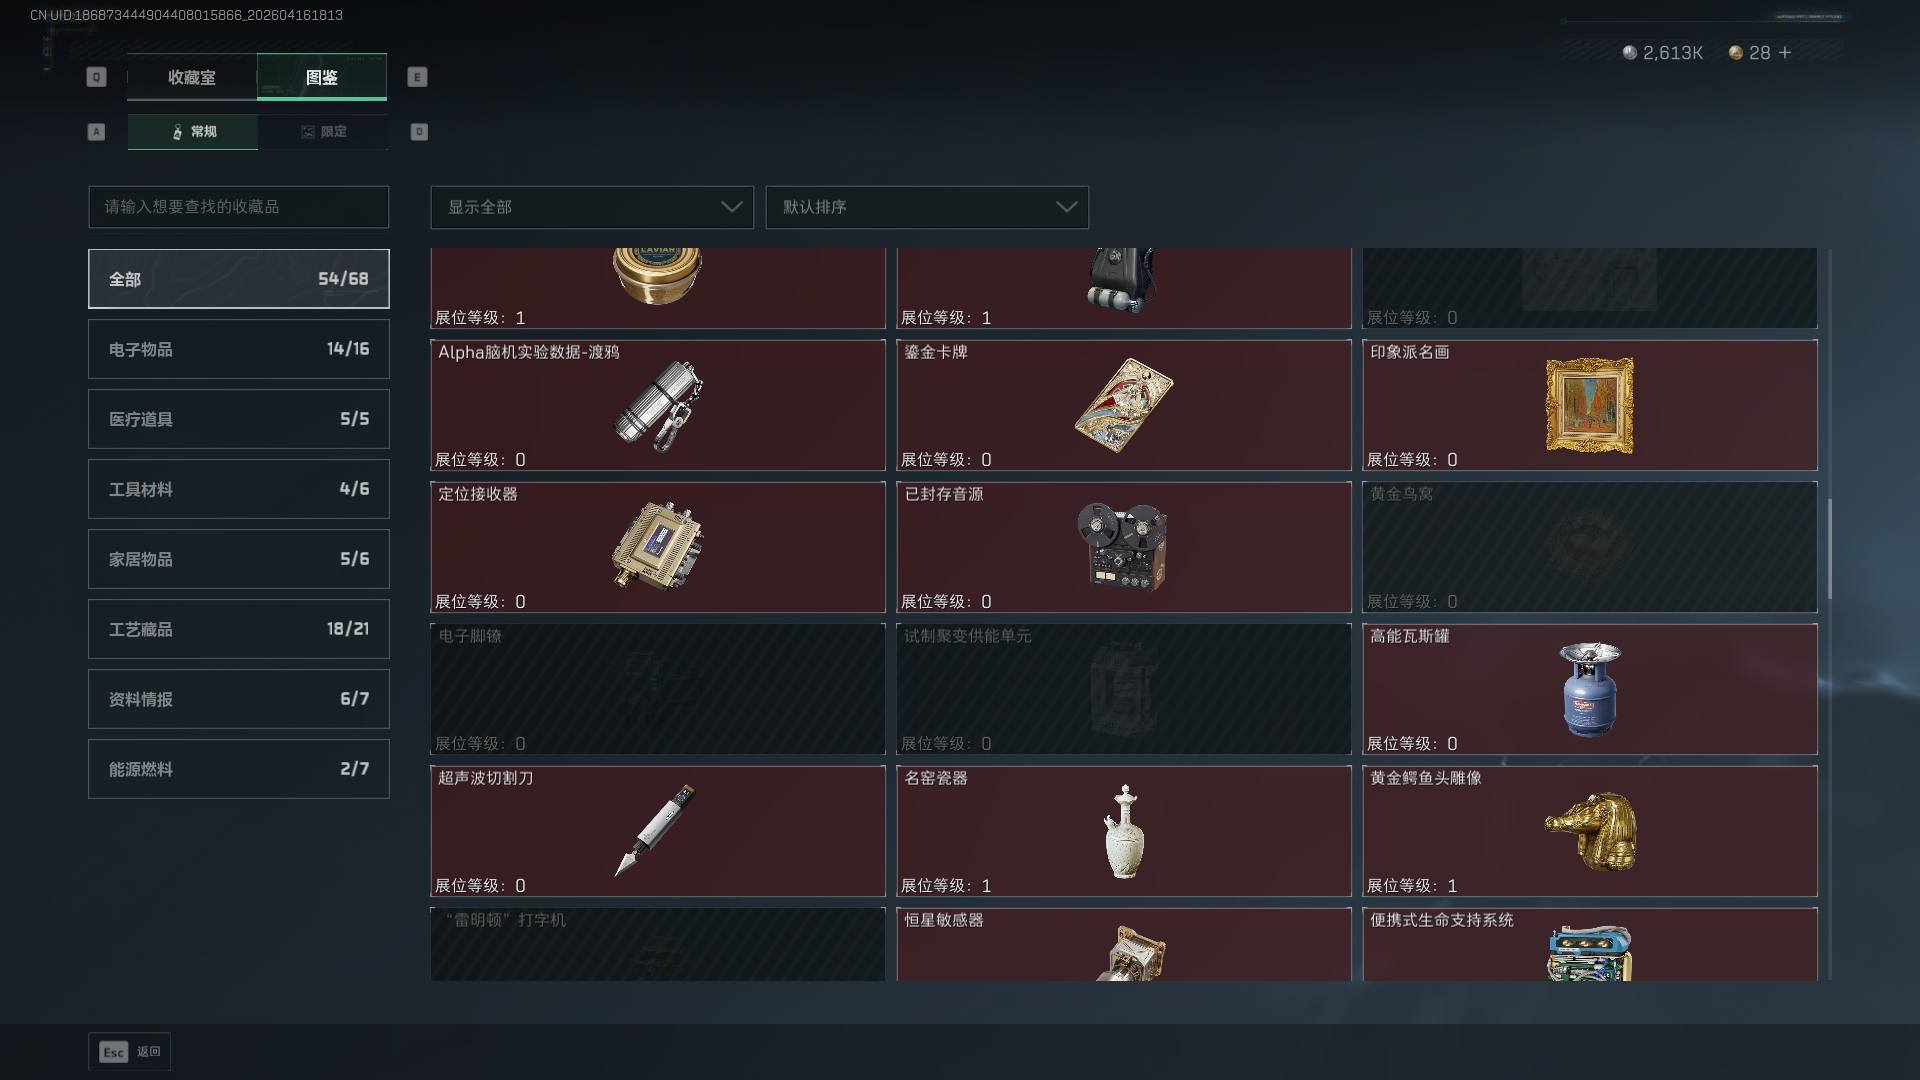
Task: Open the 黄金鳄鱼头雕像 statue item
Action: [x=1590, y=831]
